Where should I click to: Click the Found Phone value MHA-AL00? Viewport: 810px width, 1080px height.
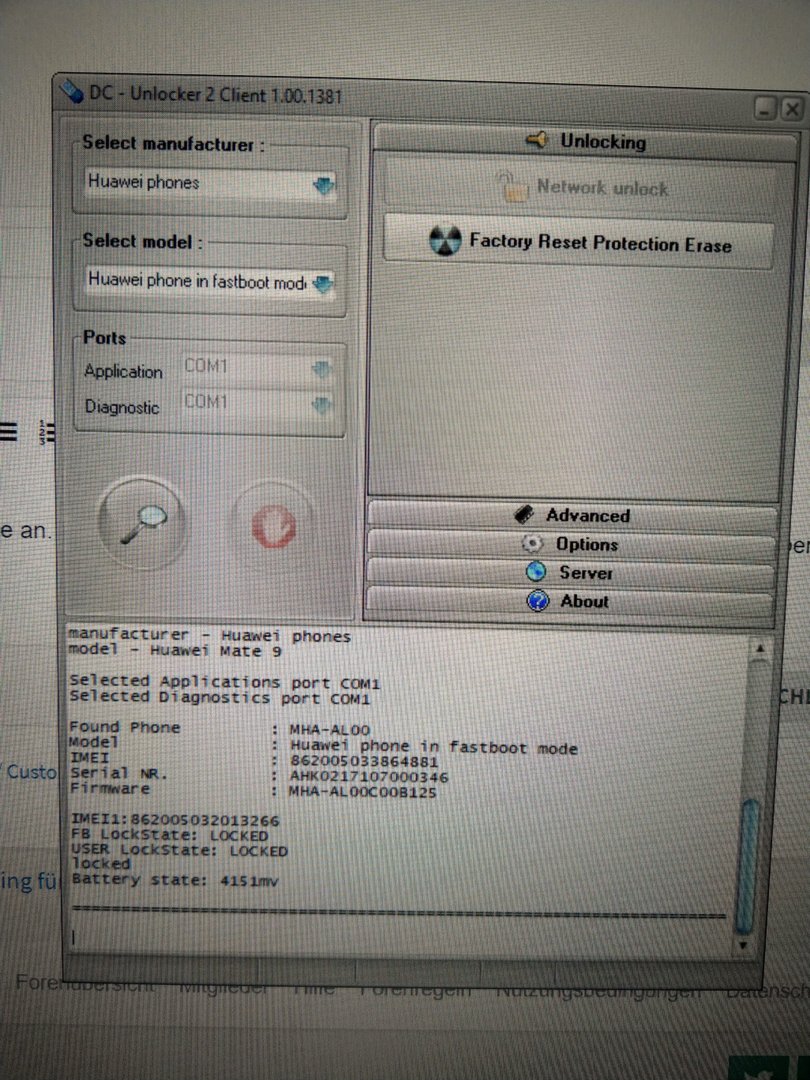329,729
